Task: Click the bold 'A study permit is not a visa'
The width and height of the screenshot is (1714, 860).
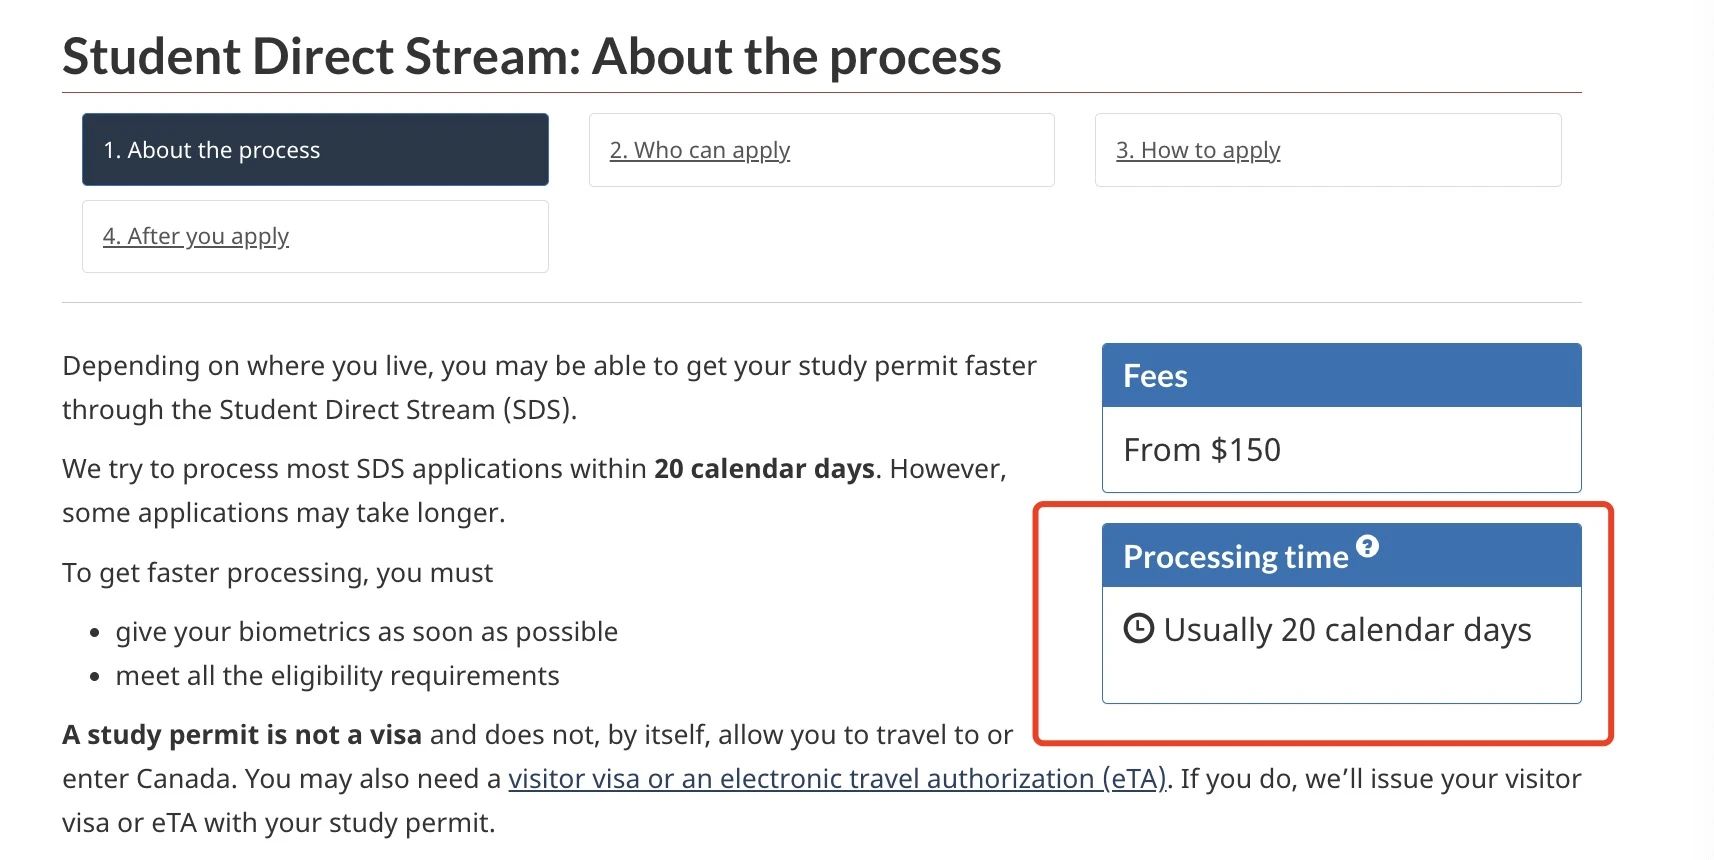Action: coord(242,735)
